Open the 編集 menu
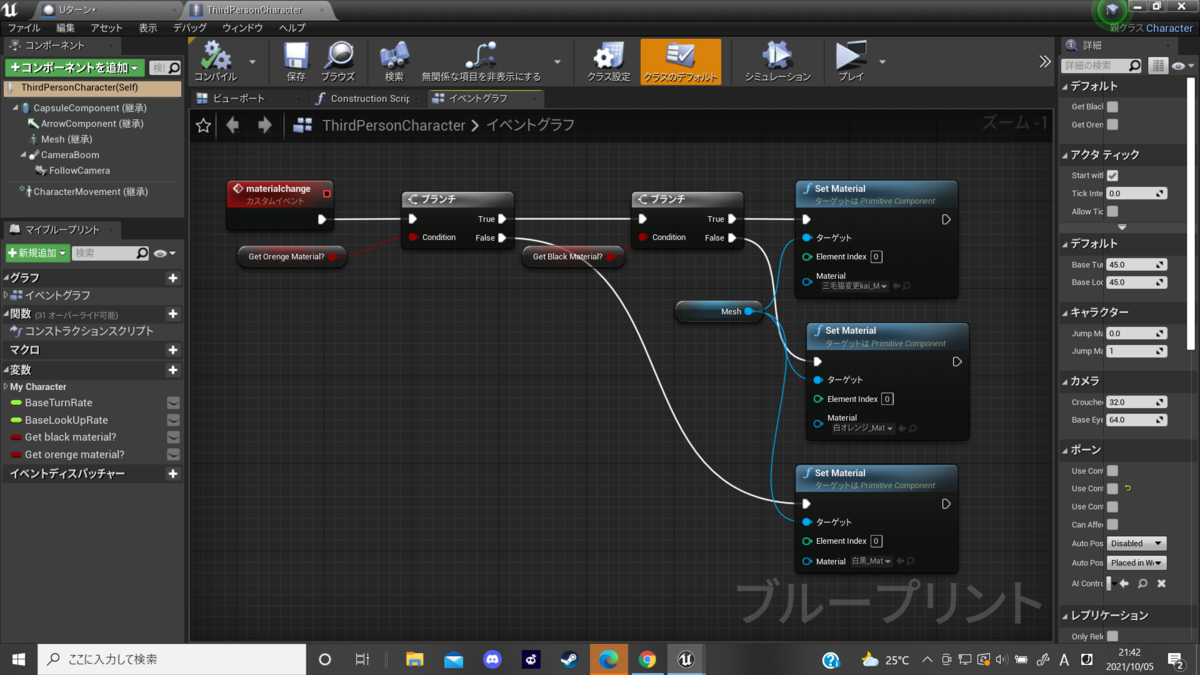 point(65,28)
